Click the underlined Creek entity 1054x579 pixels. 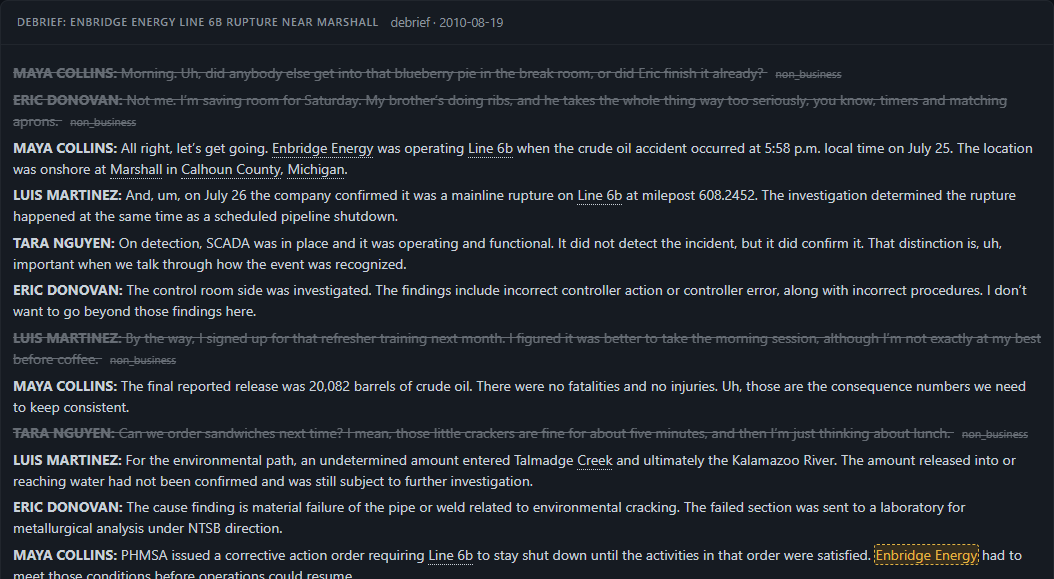595,461
